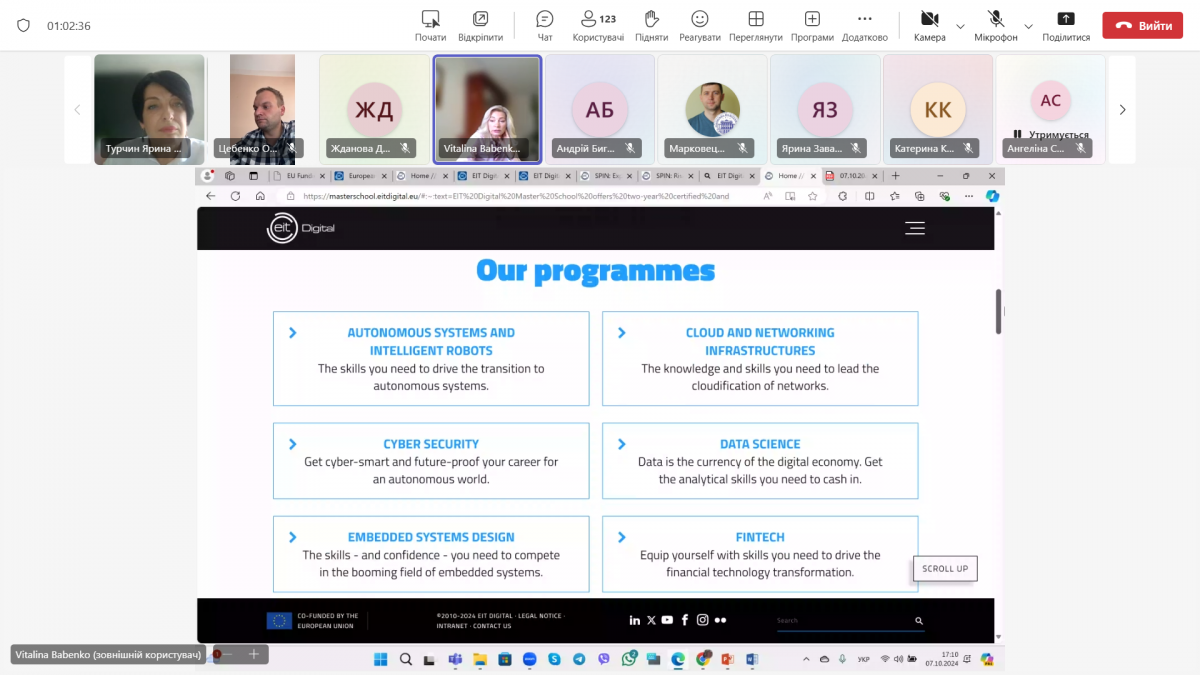Select the Жданова participant tile

374,109
